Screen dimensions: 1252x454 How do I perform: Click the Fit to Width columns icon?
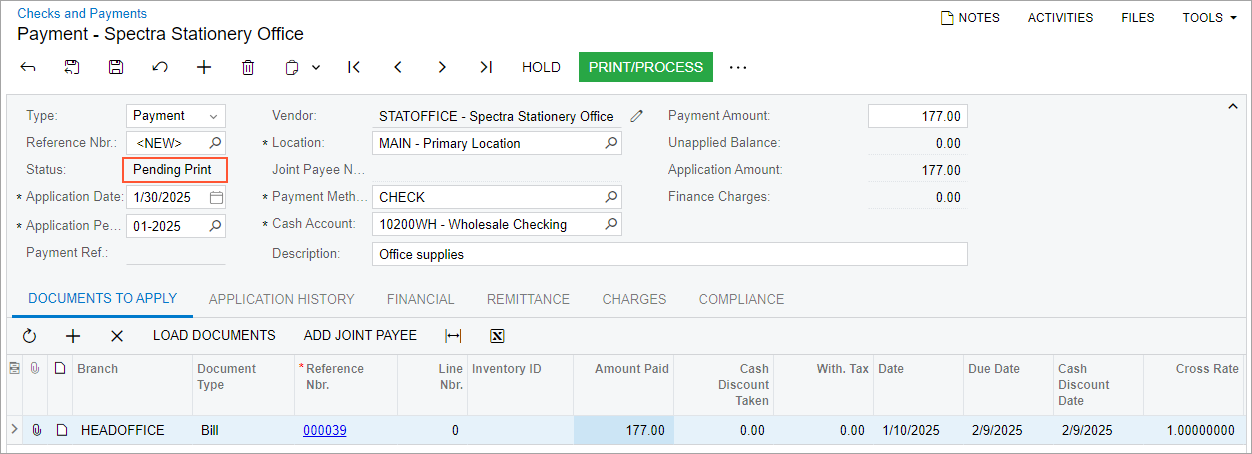coord(453,336)
